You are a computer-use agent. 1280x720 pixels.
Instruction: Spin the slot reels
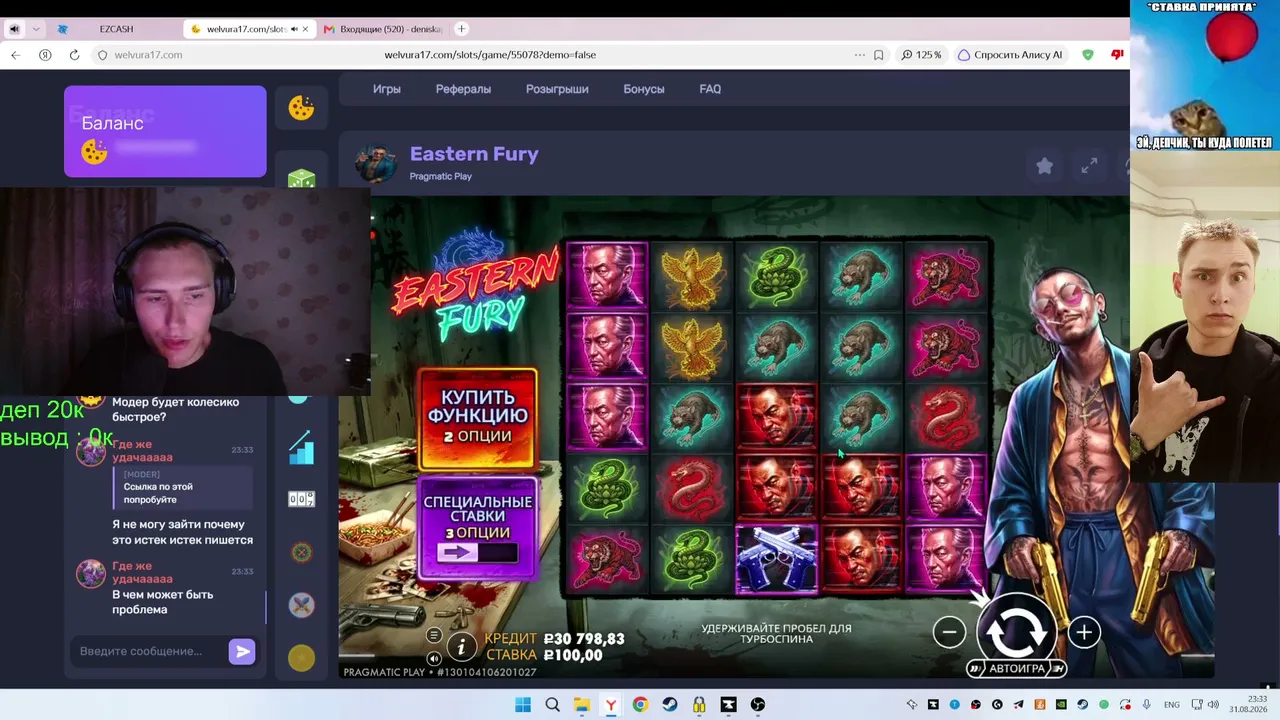(x=1016, y=630)
